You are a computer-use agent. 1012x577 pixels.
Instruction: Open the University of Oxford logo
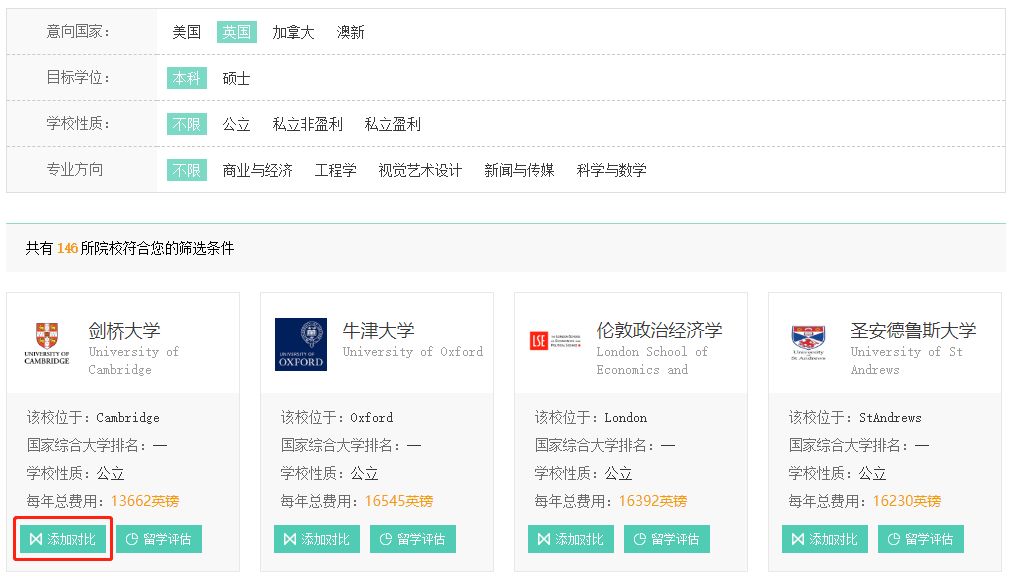(x=301, y=345)
